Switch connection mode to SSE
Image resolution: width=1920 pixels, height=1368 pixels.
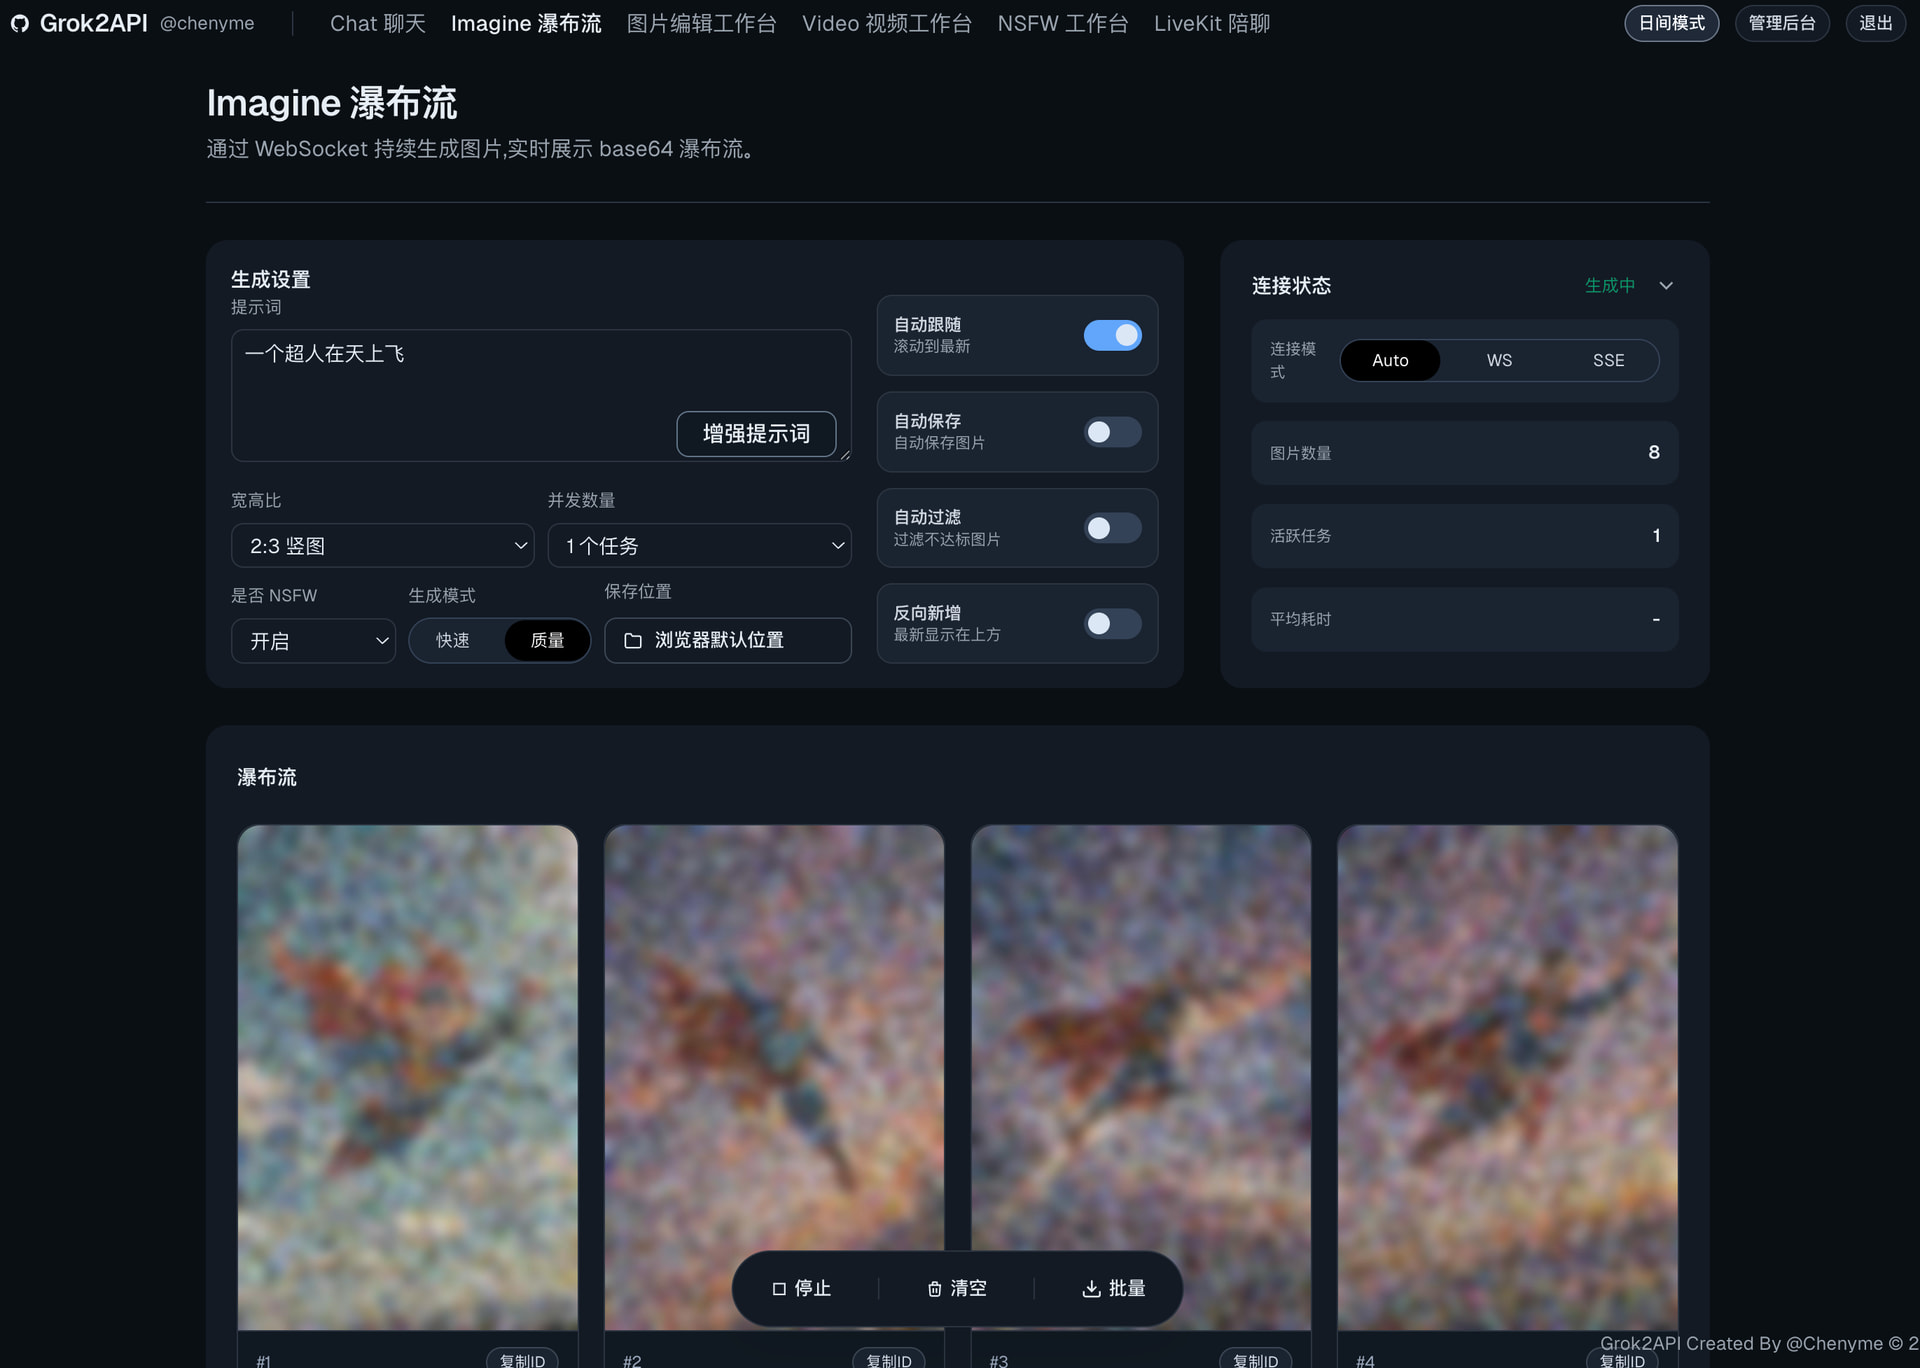1608,360
